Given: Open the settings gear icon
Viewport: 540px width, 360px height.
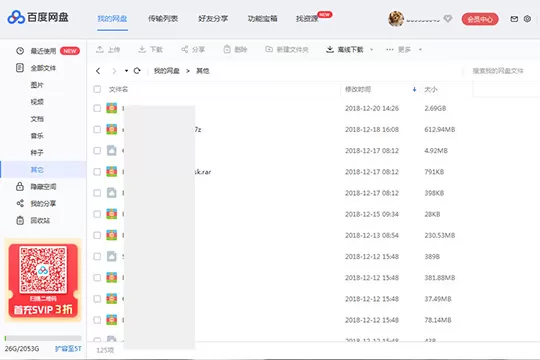Looking at the screenshot, I should pos(527,19).
